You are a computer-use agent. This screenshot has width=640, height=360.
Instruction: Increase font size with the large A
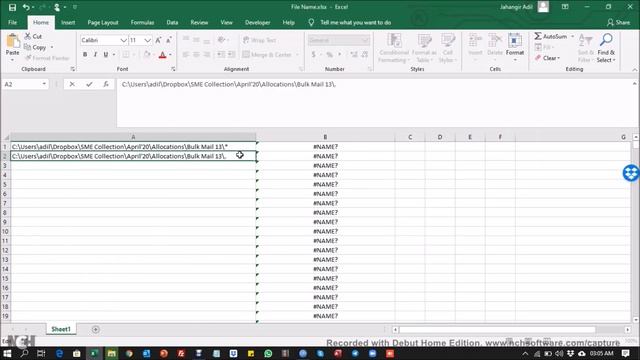(158, 40)
